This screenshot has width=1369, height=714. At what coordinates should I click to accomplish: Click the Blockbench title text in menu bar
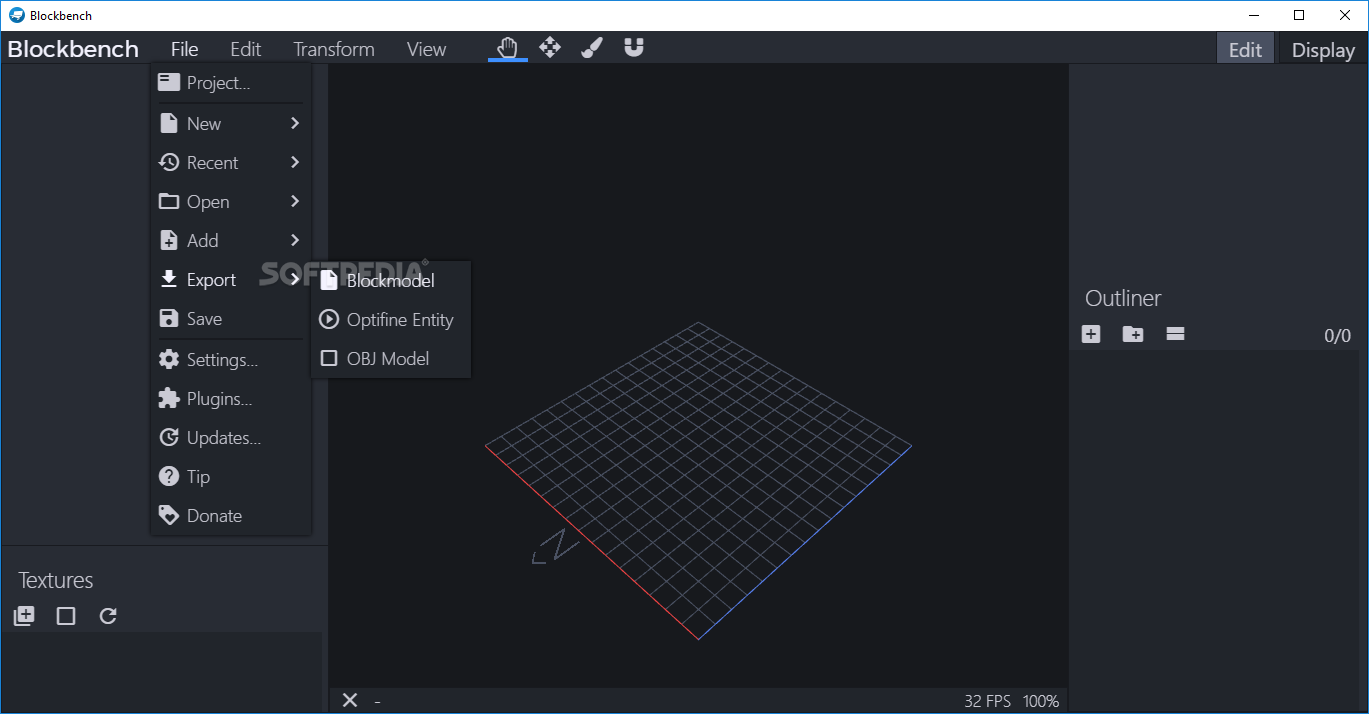click(73, 49)
